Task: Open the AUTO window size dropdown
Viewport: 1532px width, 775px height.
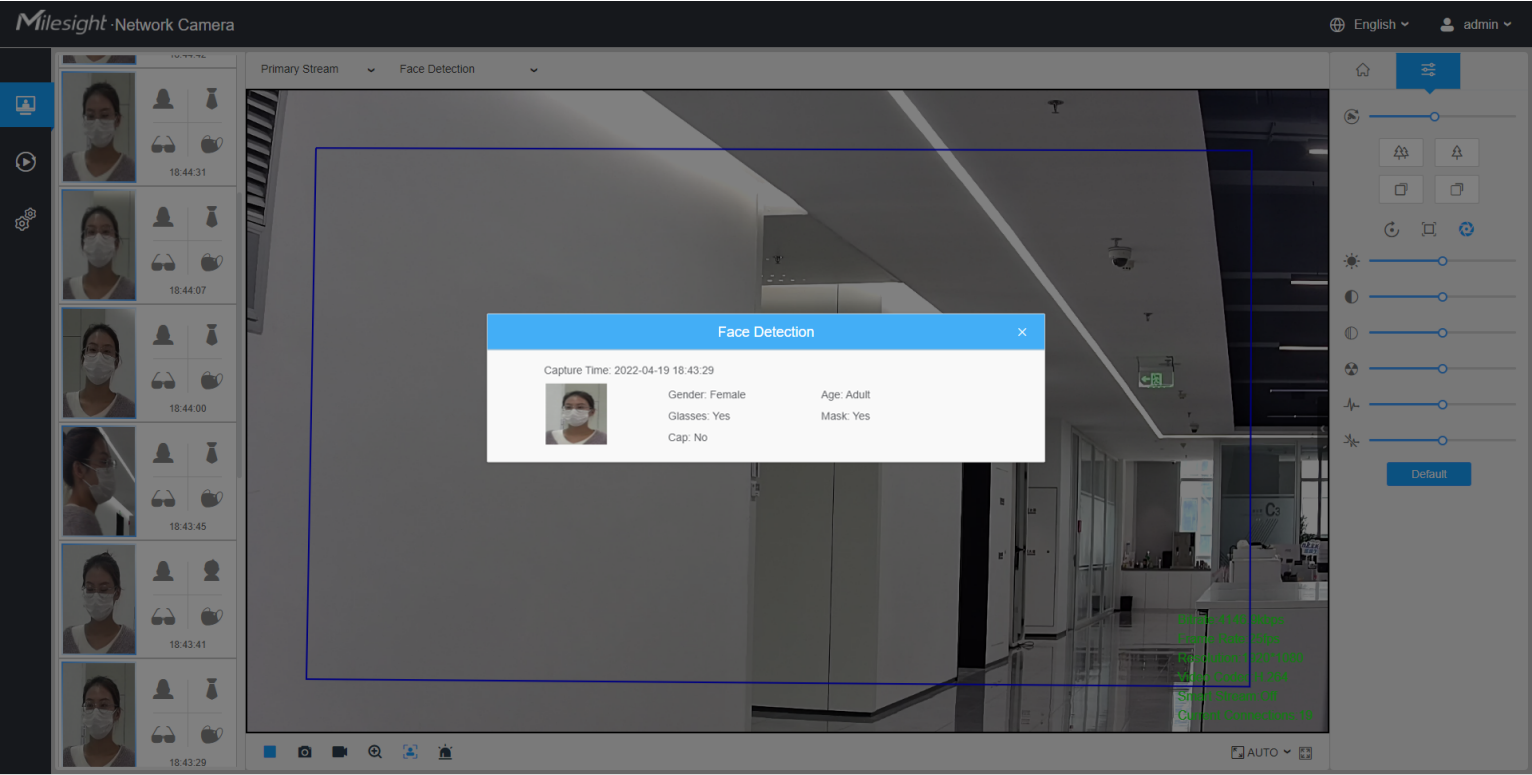Action: click(1262, 752)
